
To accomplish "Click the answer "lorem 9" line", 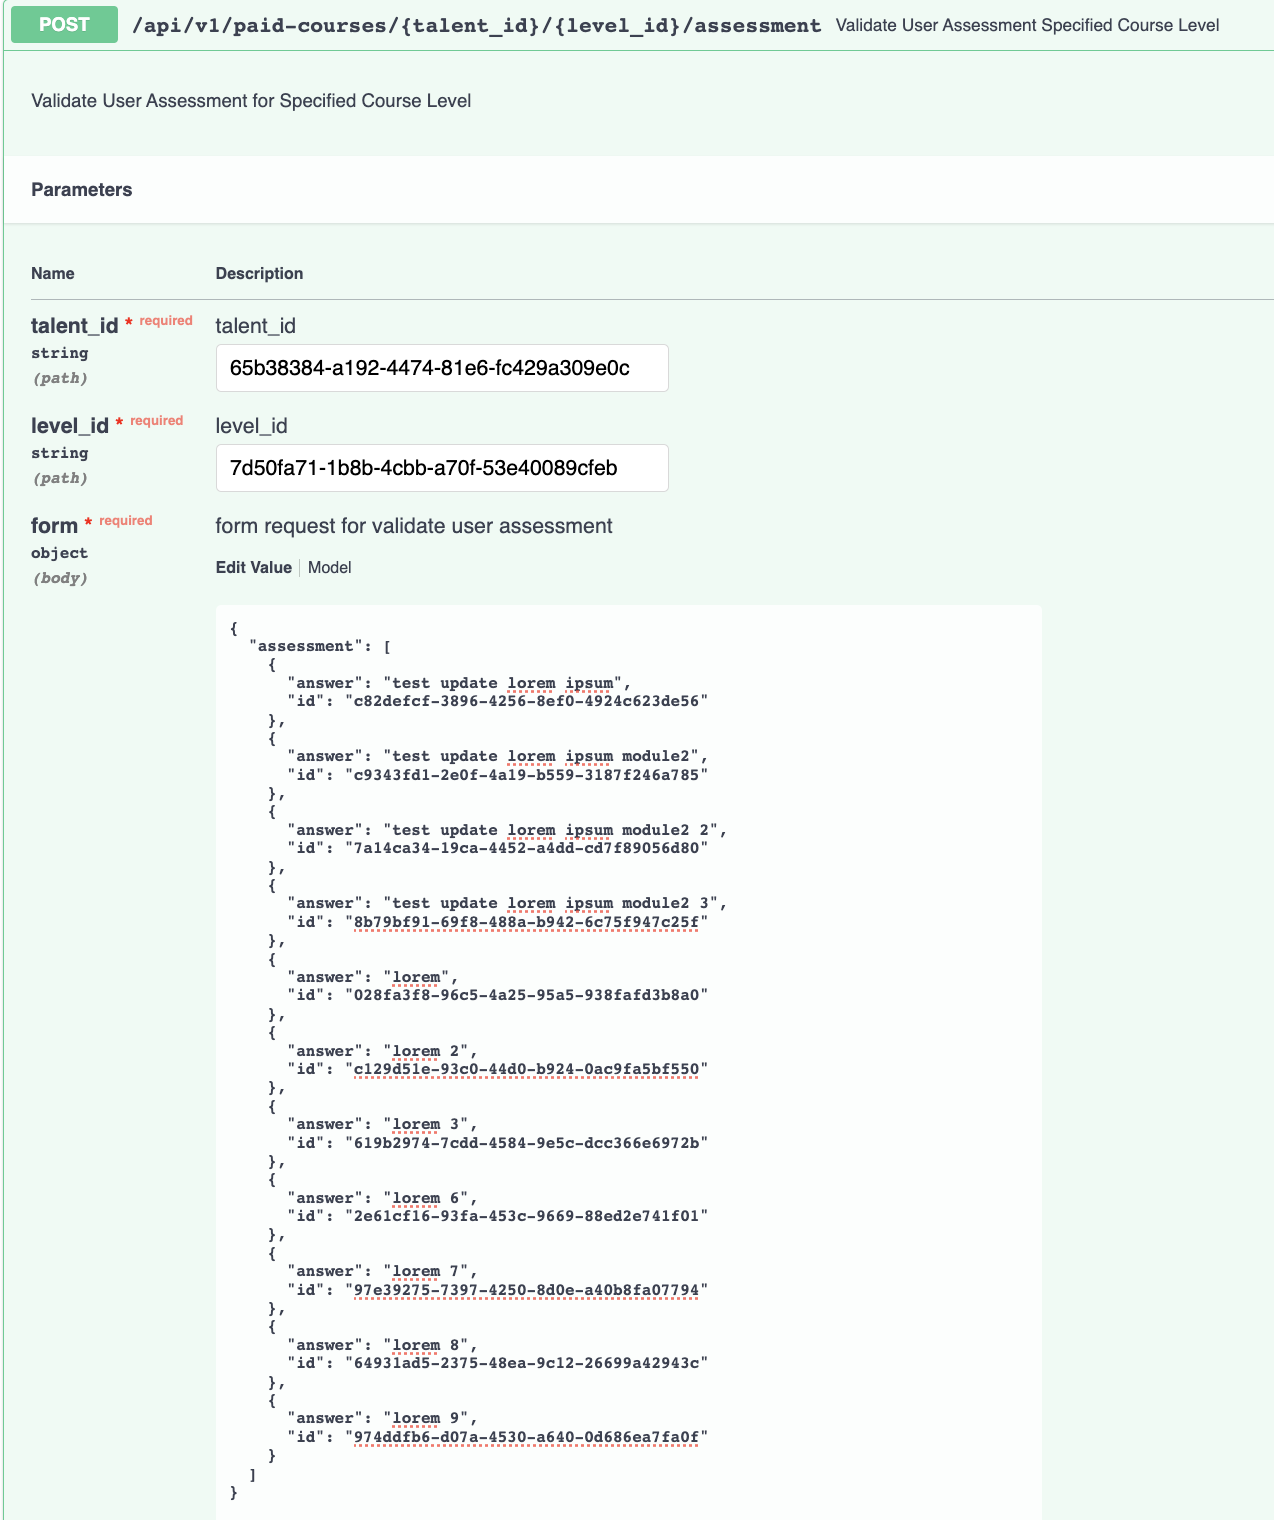I will click(383, 1418).
